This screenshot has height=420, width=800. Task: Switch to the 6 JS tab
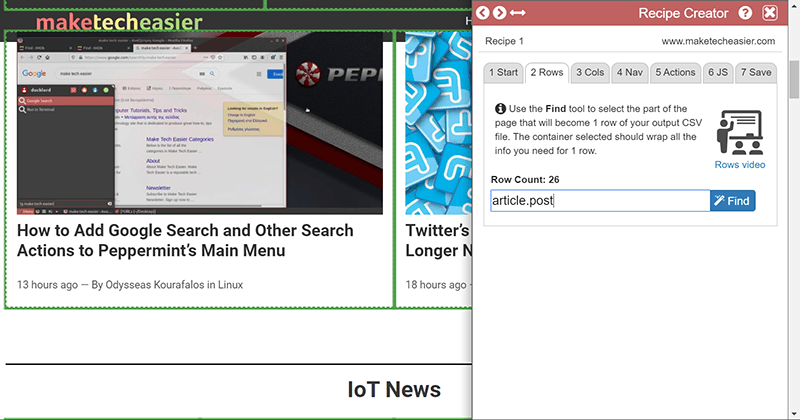[718, 72]
